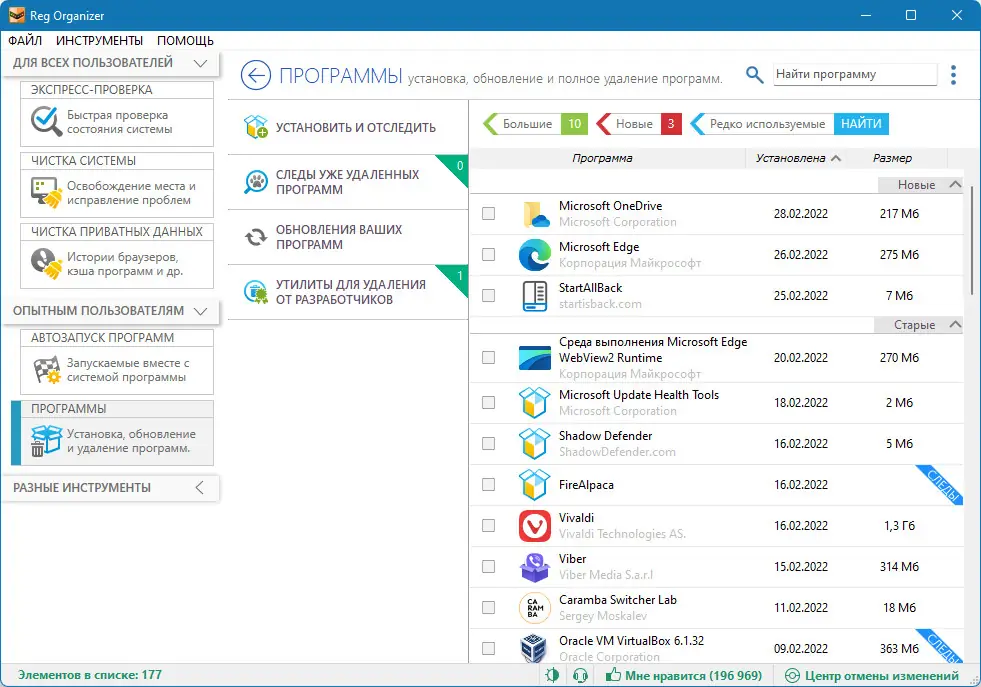Tick the Vivaldi checkbox

489,526
